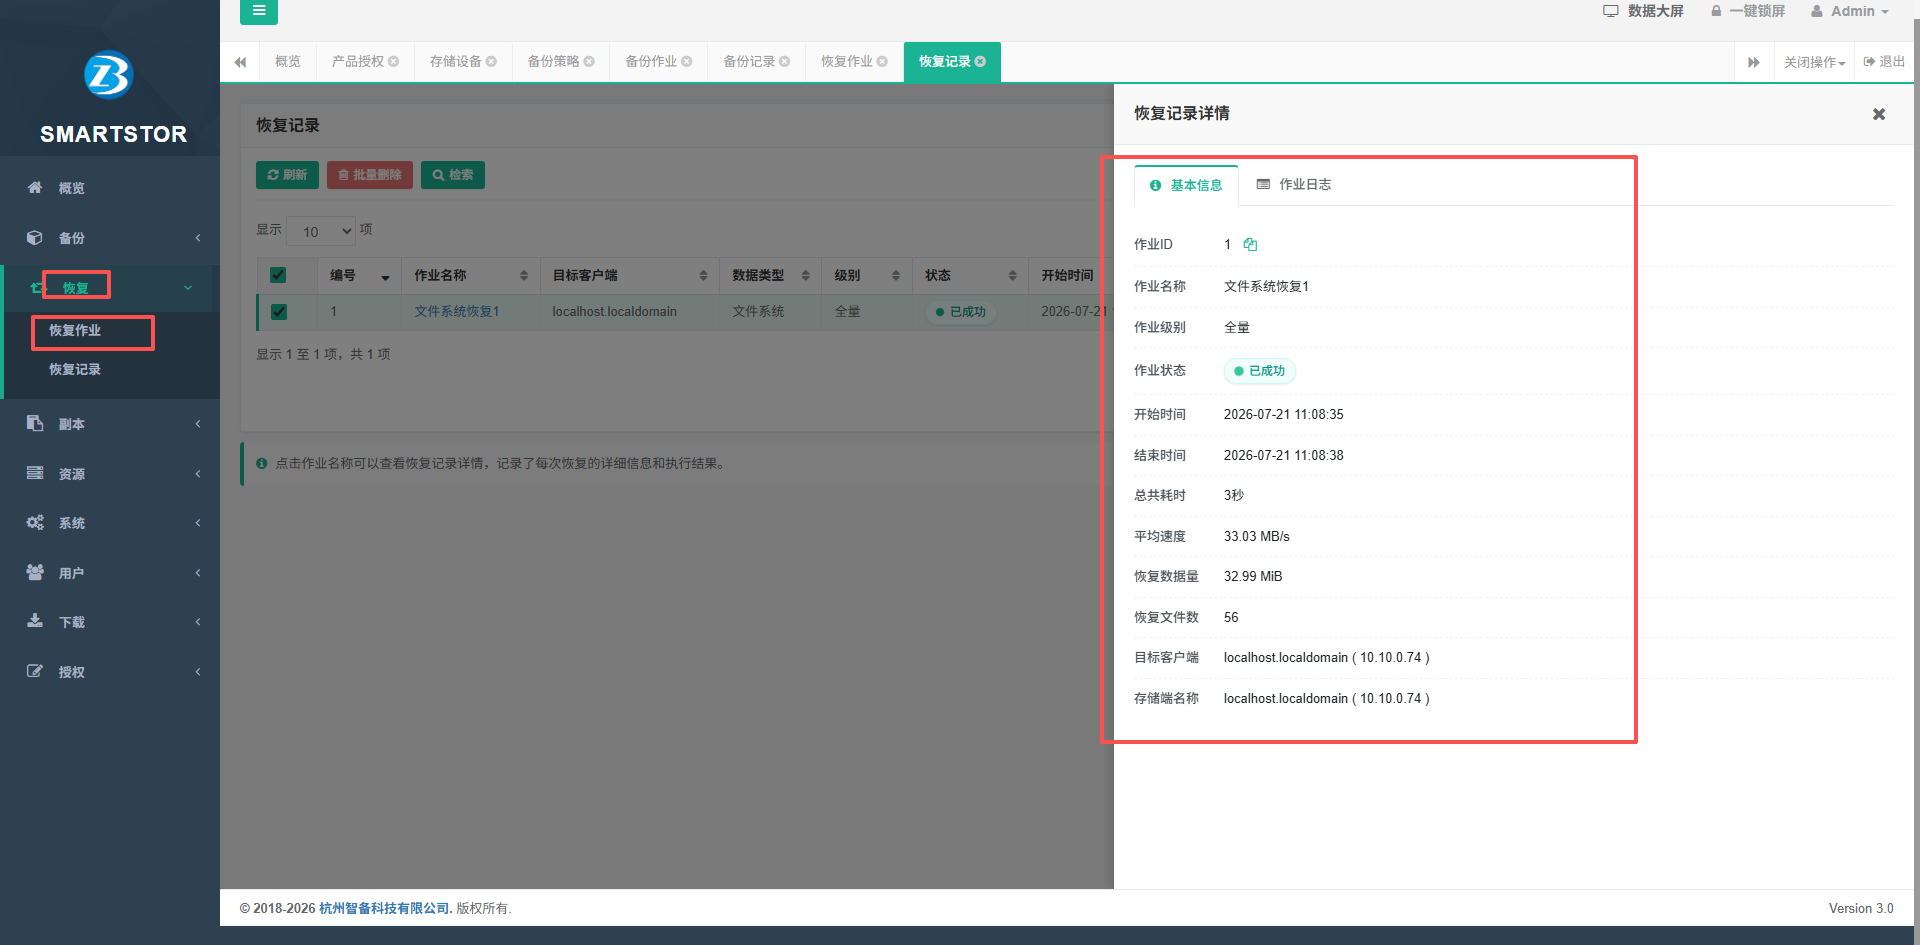Open 数据大屏 monitor display

point(1643,11)
